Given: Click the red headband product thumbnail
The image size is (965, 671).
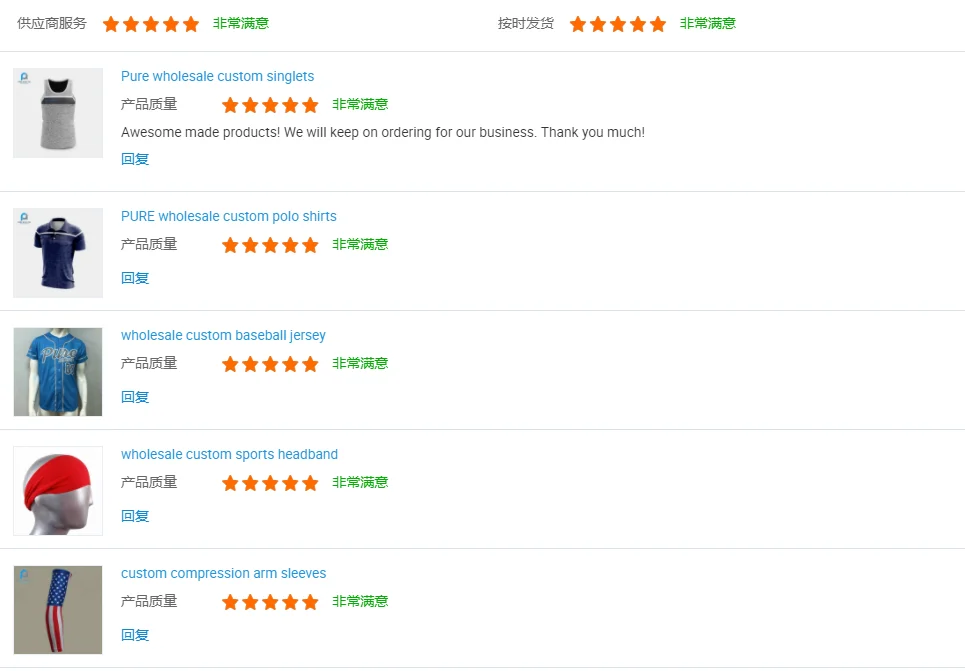Looking at the screenshot, I should coord(58,491).
